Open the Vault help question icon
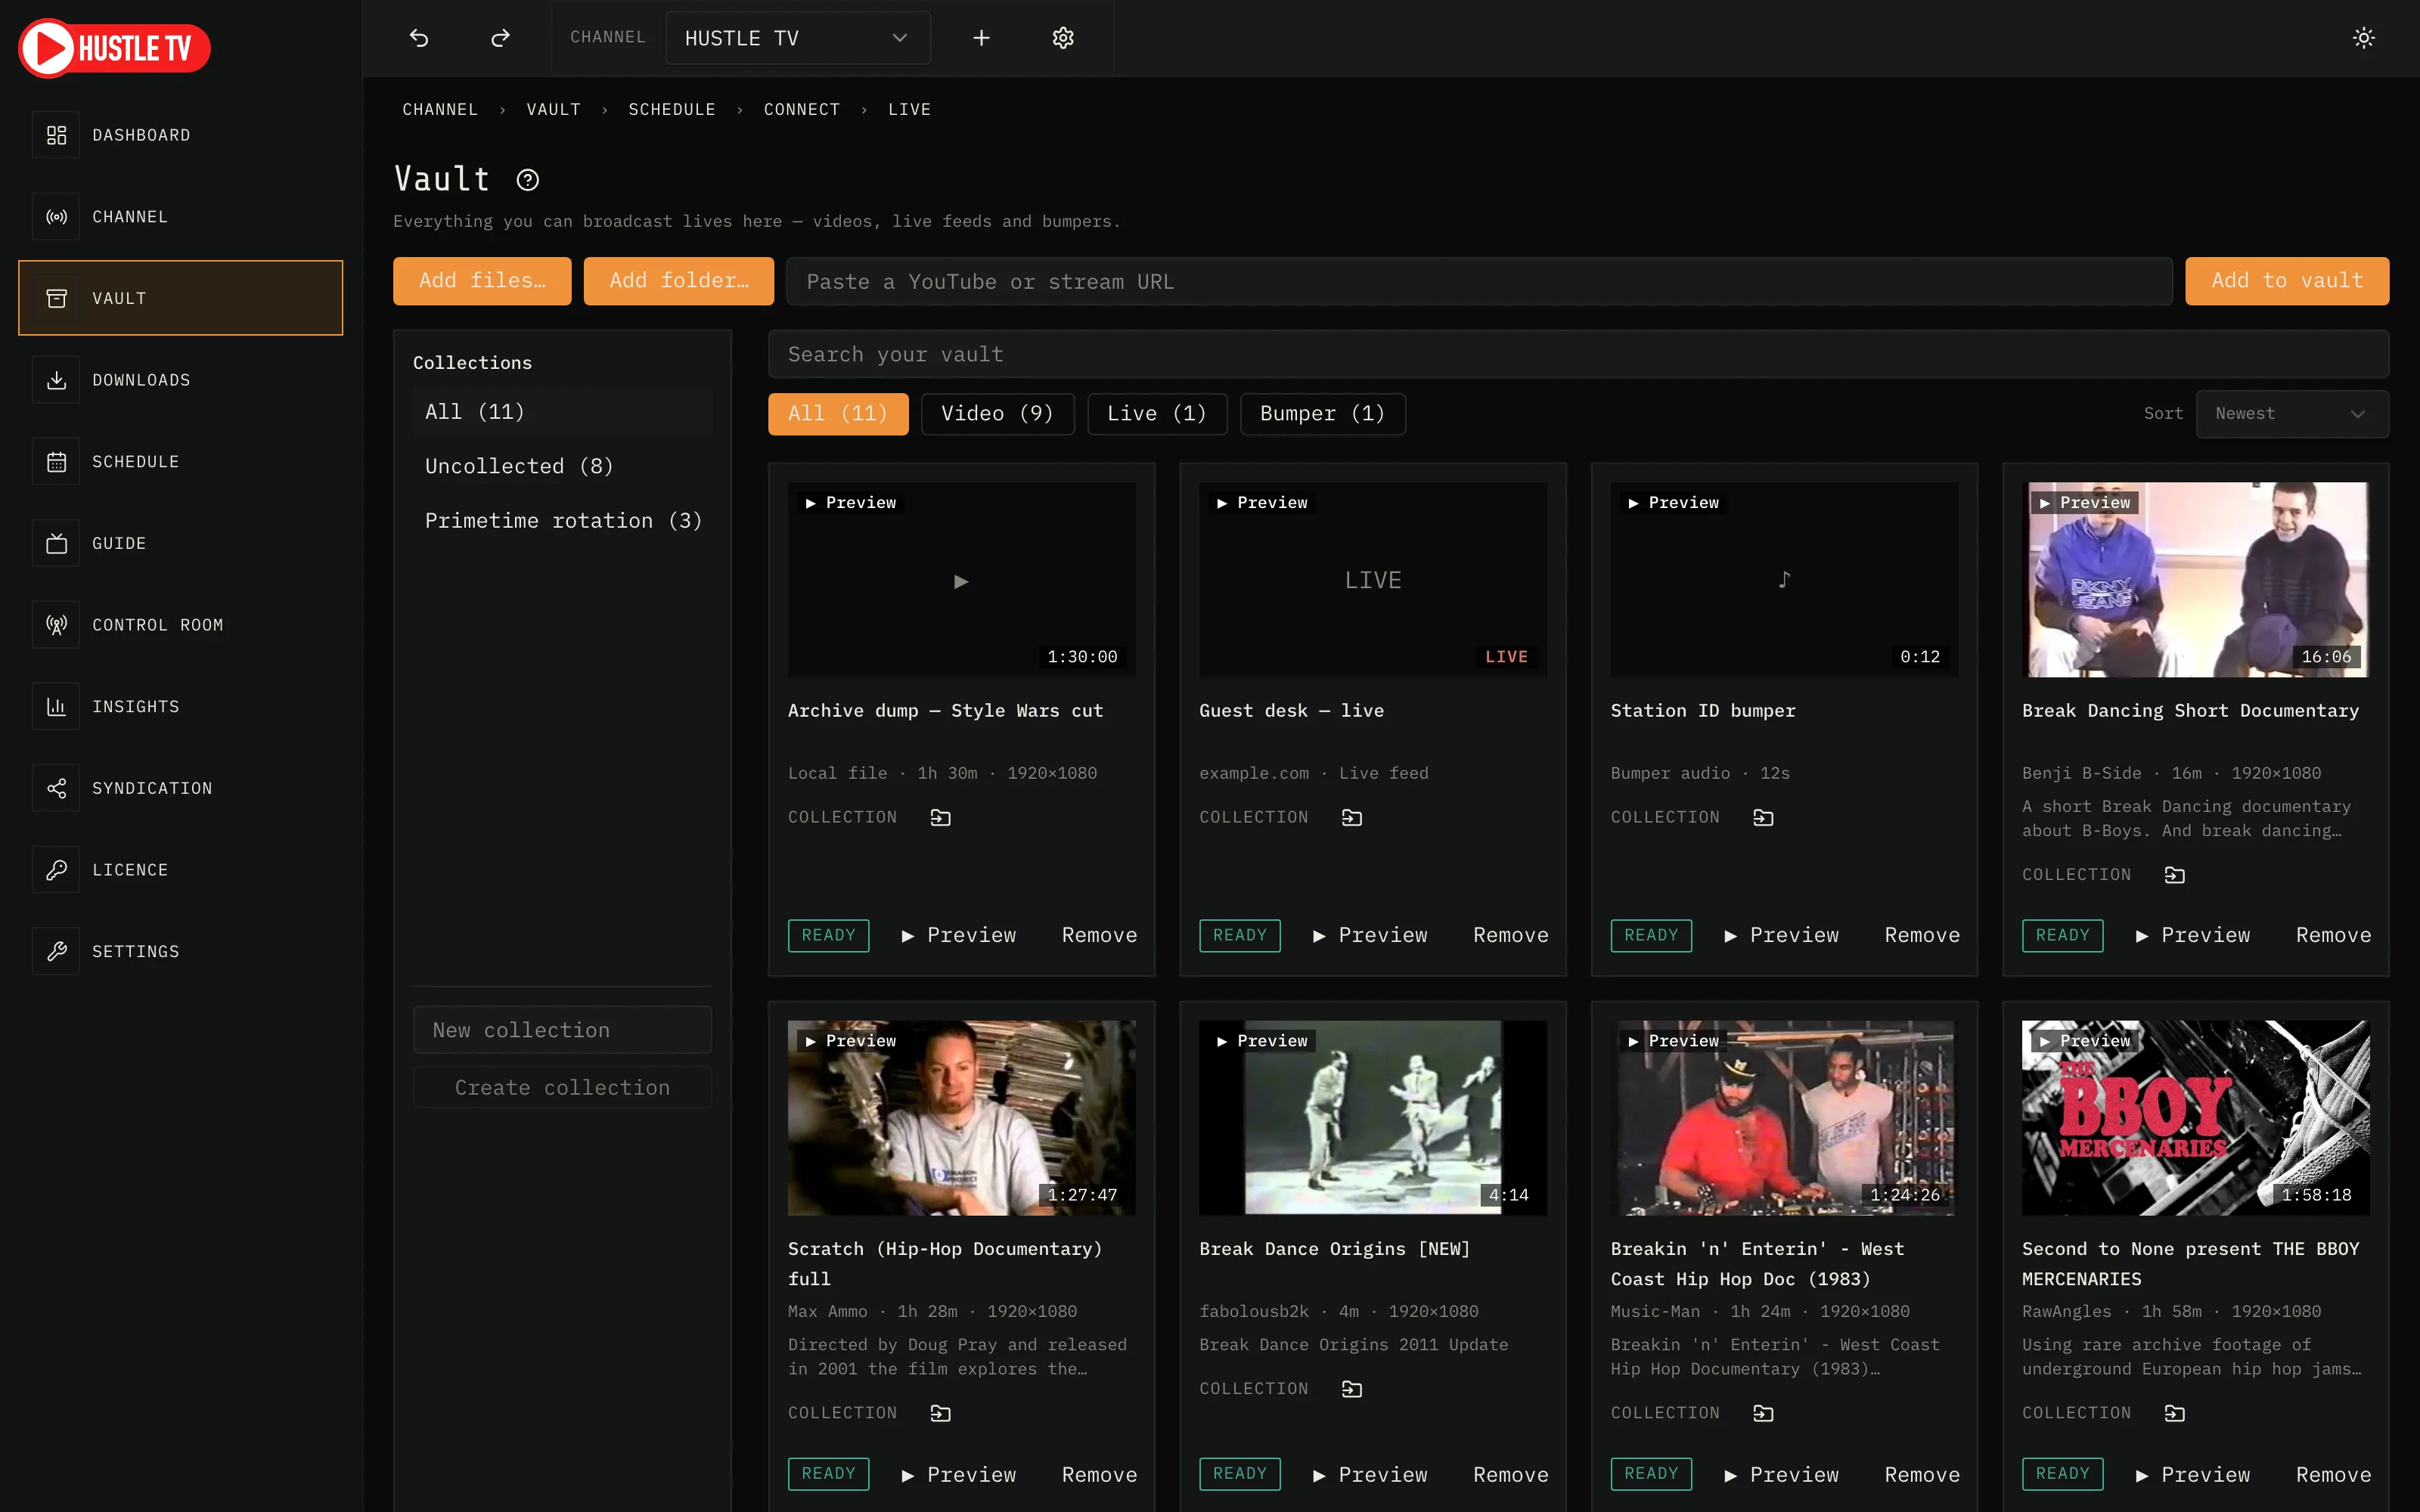 527,180
